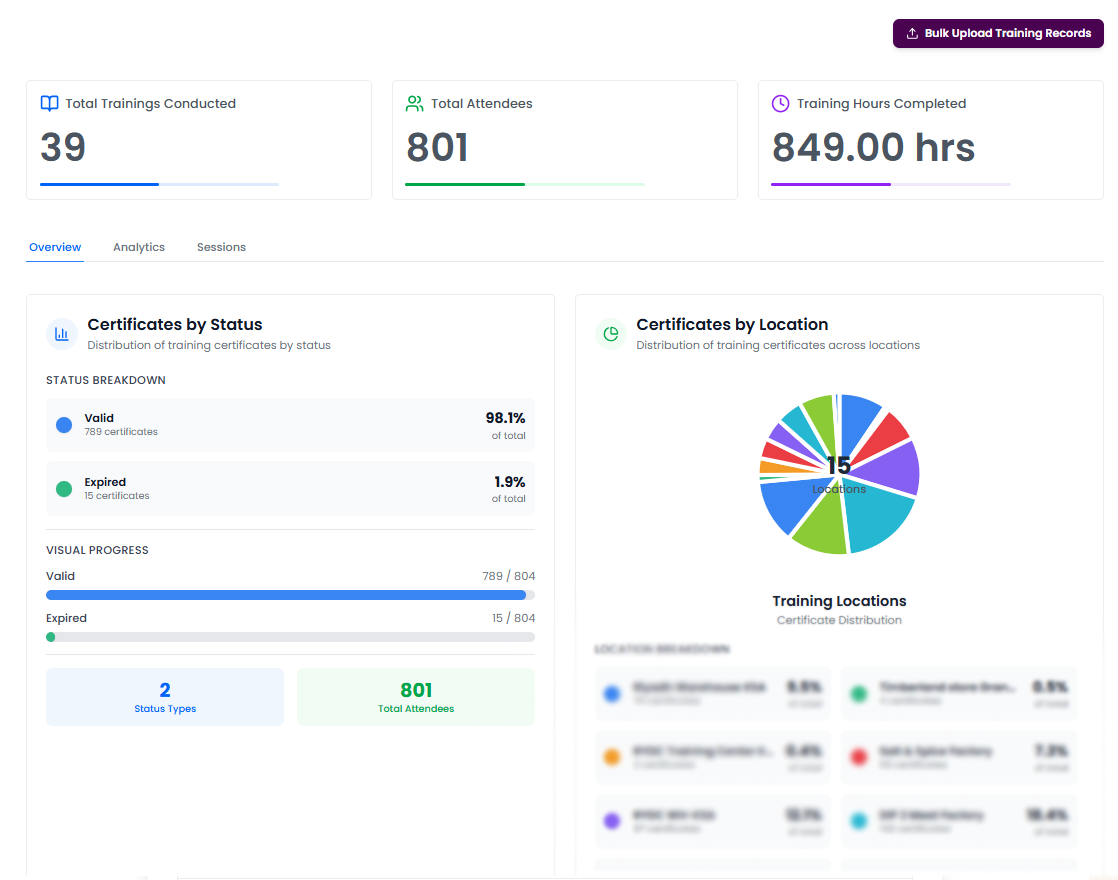Click the Status Types summary tile

pyautogui.click(x=165, y=697)
